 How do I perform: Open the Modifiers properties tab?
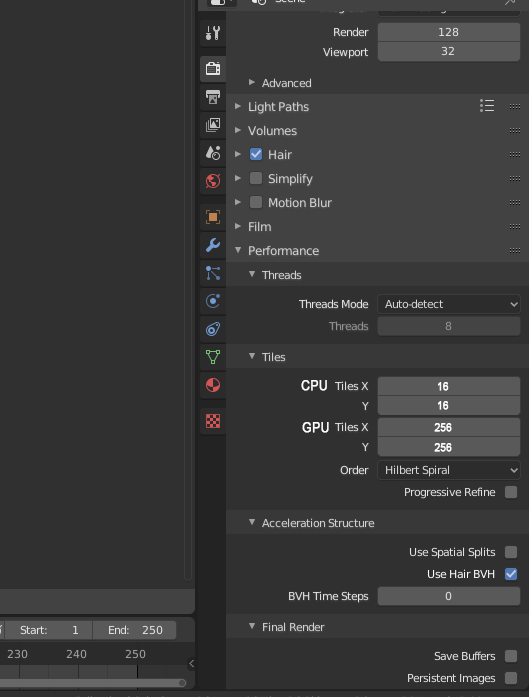(213, 245)
